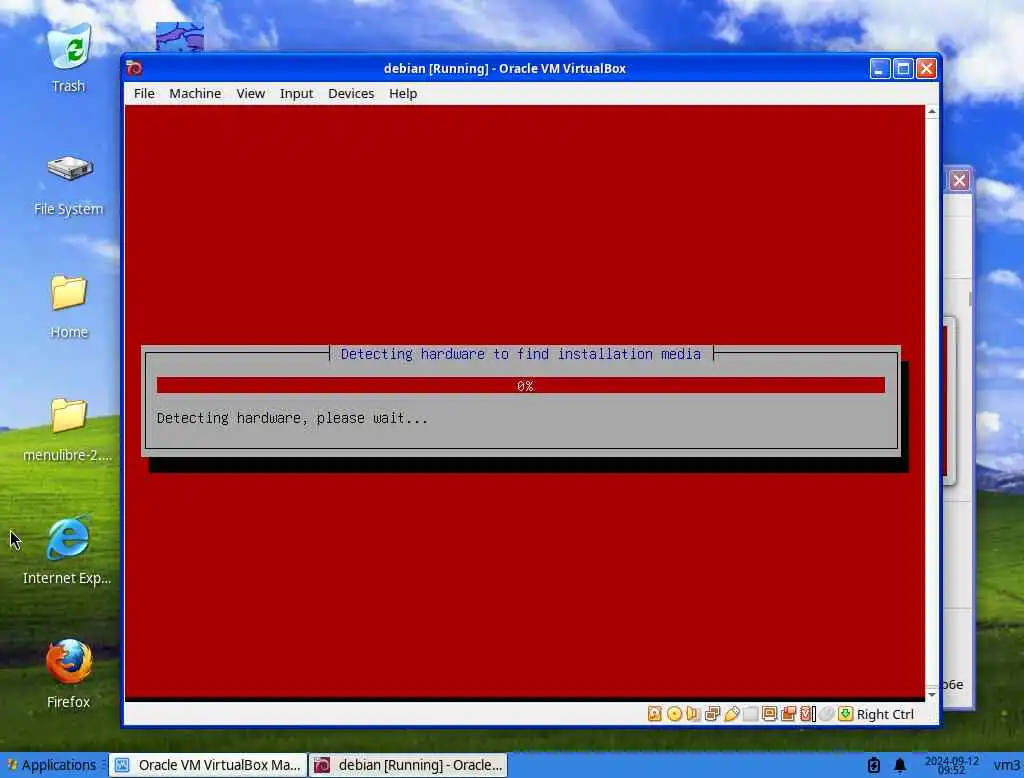Switch to Oracle VM VirtualBox Manager in the taskbar
The image size is (1024, 778).
click(x=208, y=765)
